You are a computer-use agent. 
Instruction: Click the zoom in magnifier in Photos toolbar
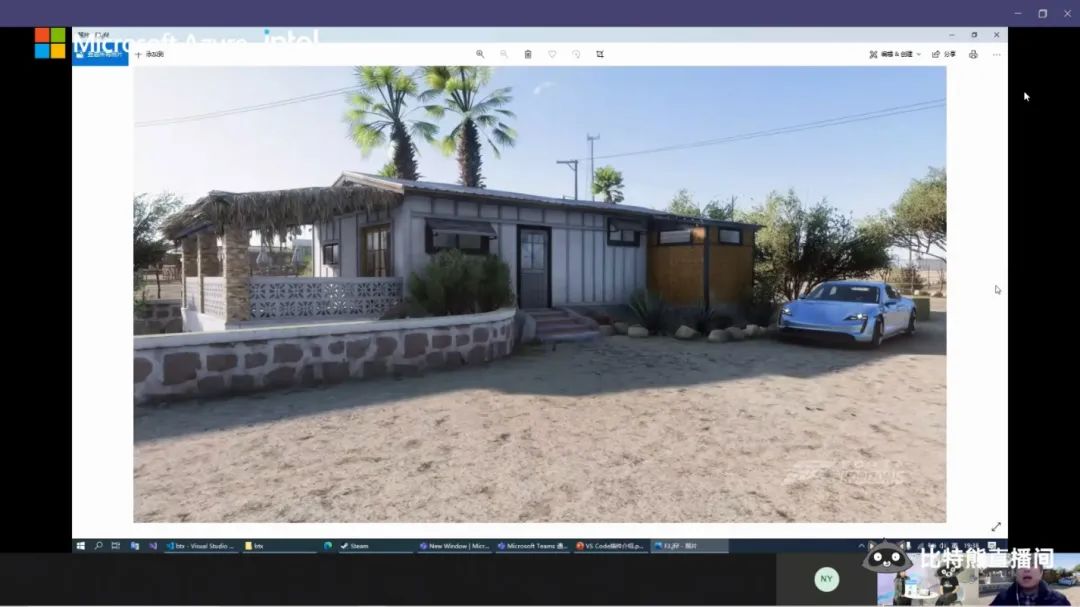480,54
